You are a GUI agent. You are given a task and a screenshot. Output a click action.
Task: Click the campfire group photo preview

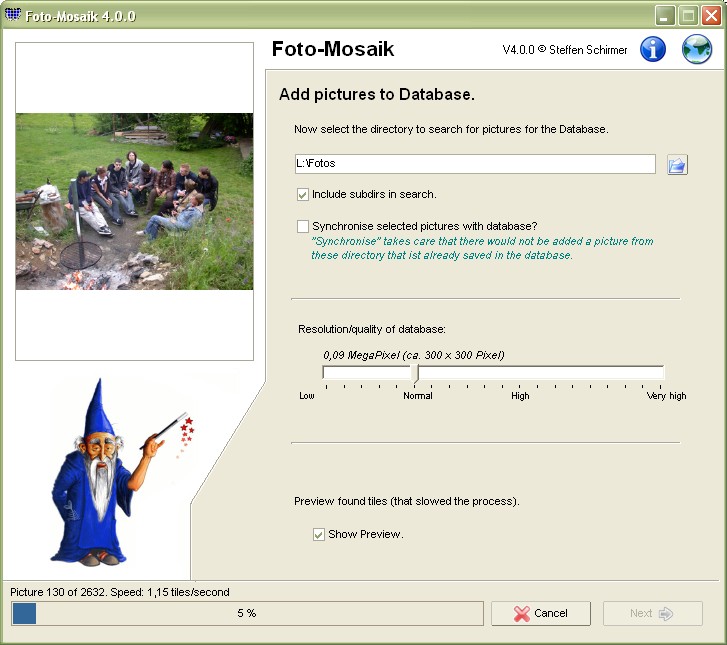point(134,202)
